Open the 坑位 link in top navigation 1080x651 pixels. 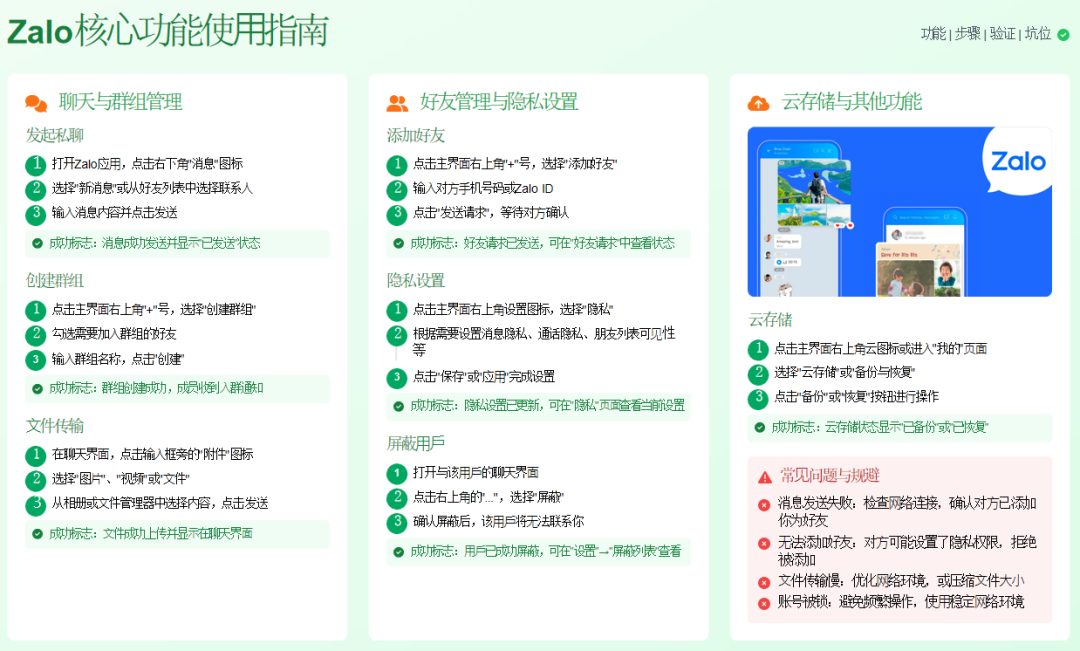coord(1040,32)
